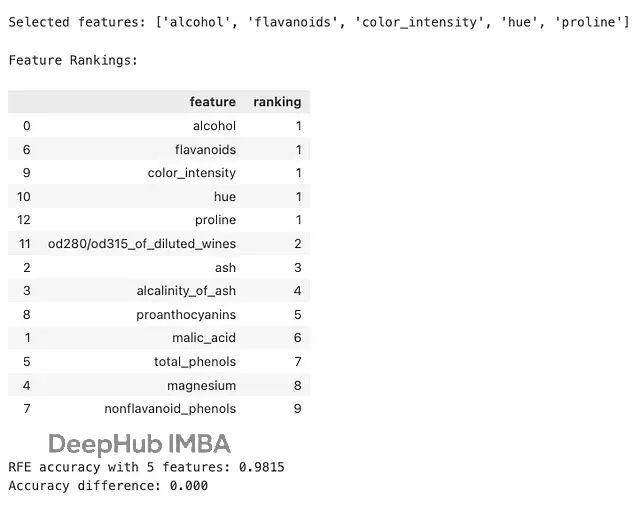
Task: Click the 'color_intensity' table cell
Action: point(192,173)
